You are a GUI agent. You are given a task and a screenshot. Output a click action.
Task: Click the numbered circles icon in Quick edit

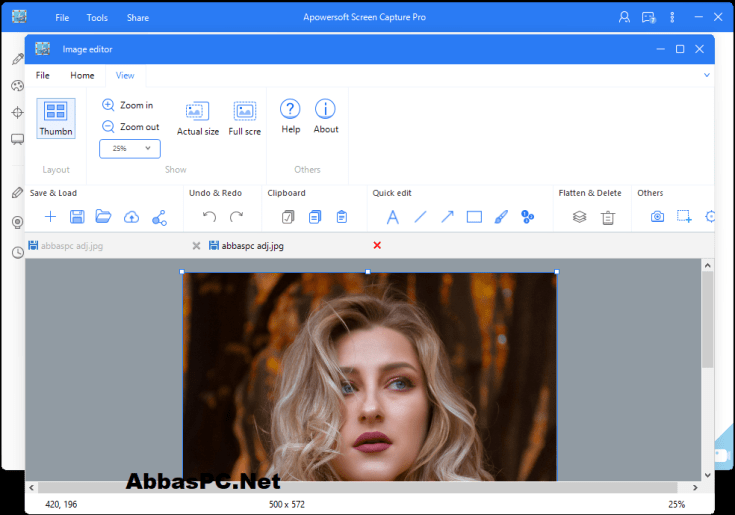tap(528, 217)
